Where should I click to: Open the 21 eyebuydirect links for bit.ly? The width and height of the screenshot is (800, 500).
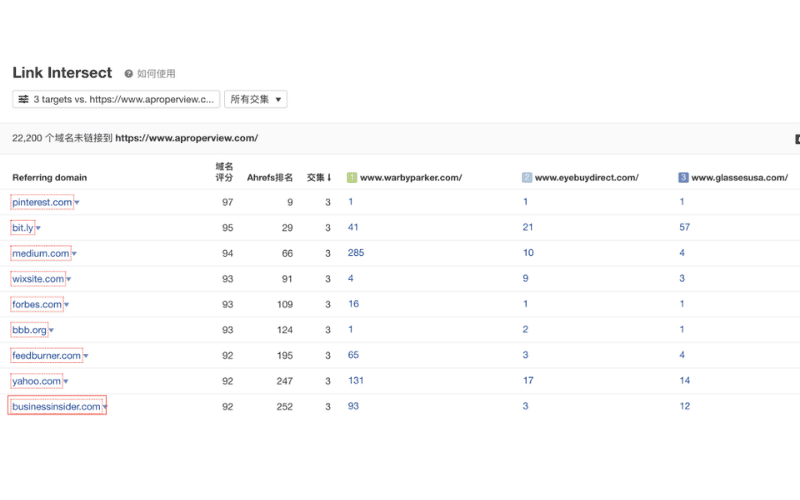point(528,227)
